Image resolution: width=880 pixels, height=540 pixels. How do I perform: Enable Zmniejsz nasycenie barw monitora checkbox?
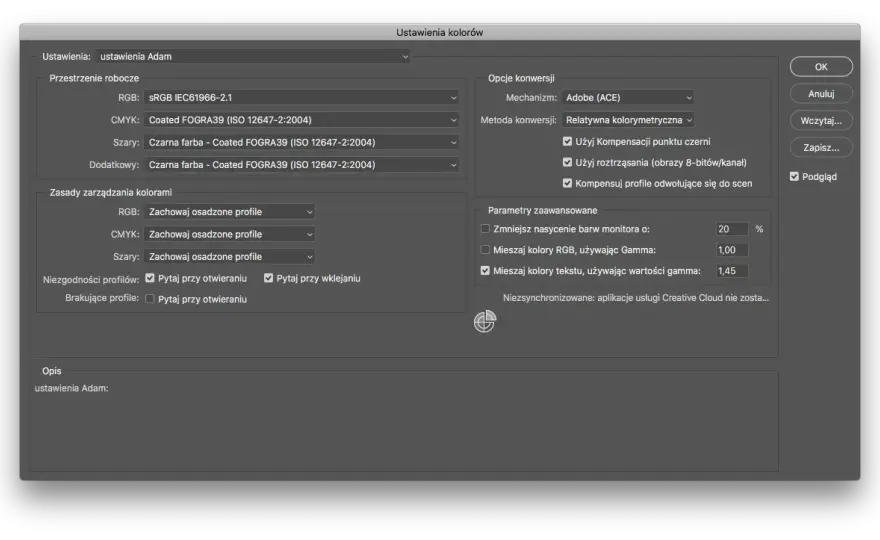pyautogui.click(x=485, y=229)
